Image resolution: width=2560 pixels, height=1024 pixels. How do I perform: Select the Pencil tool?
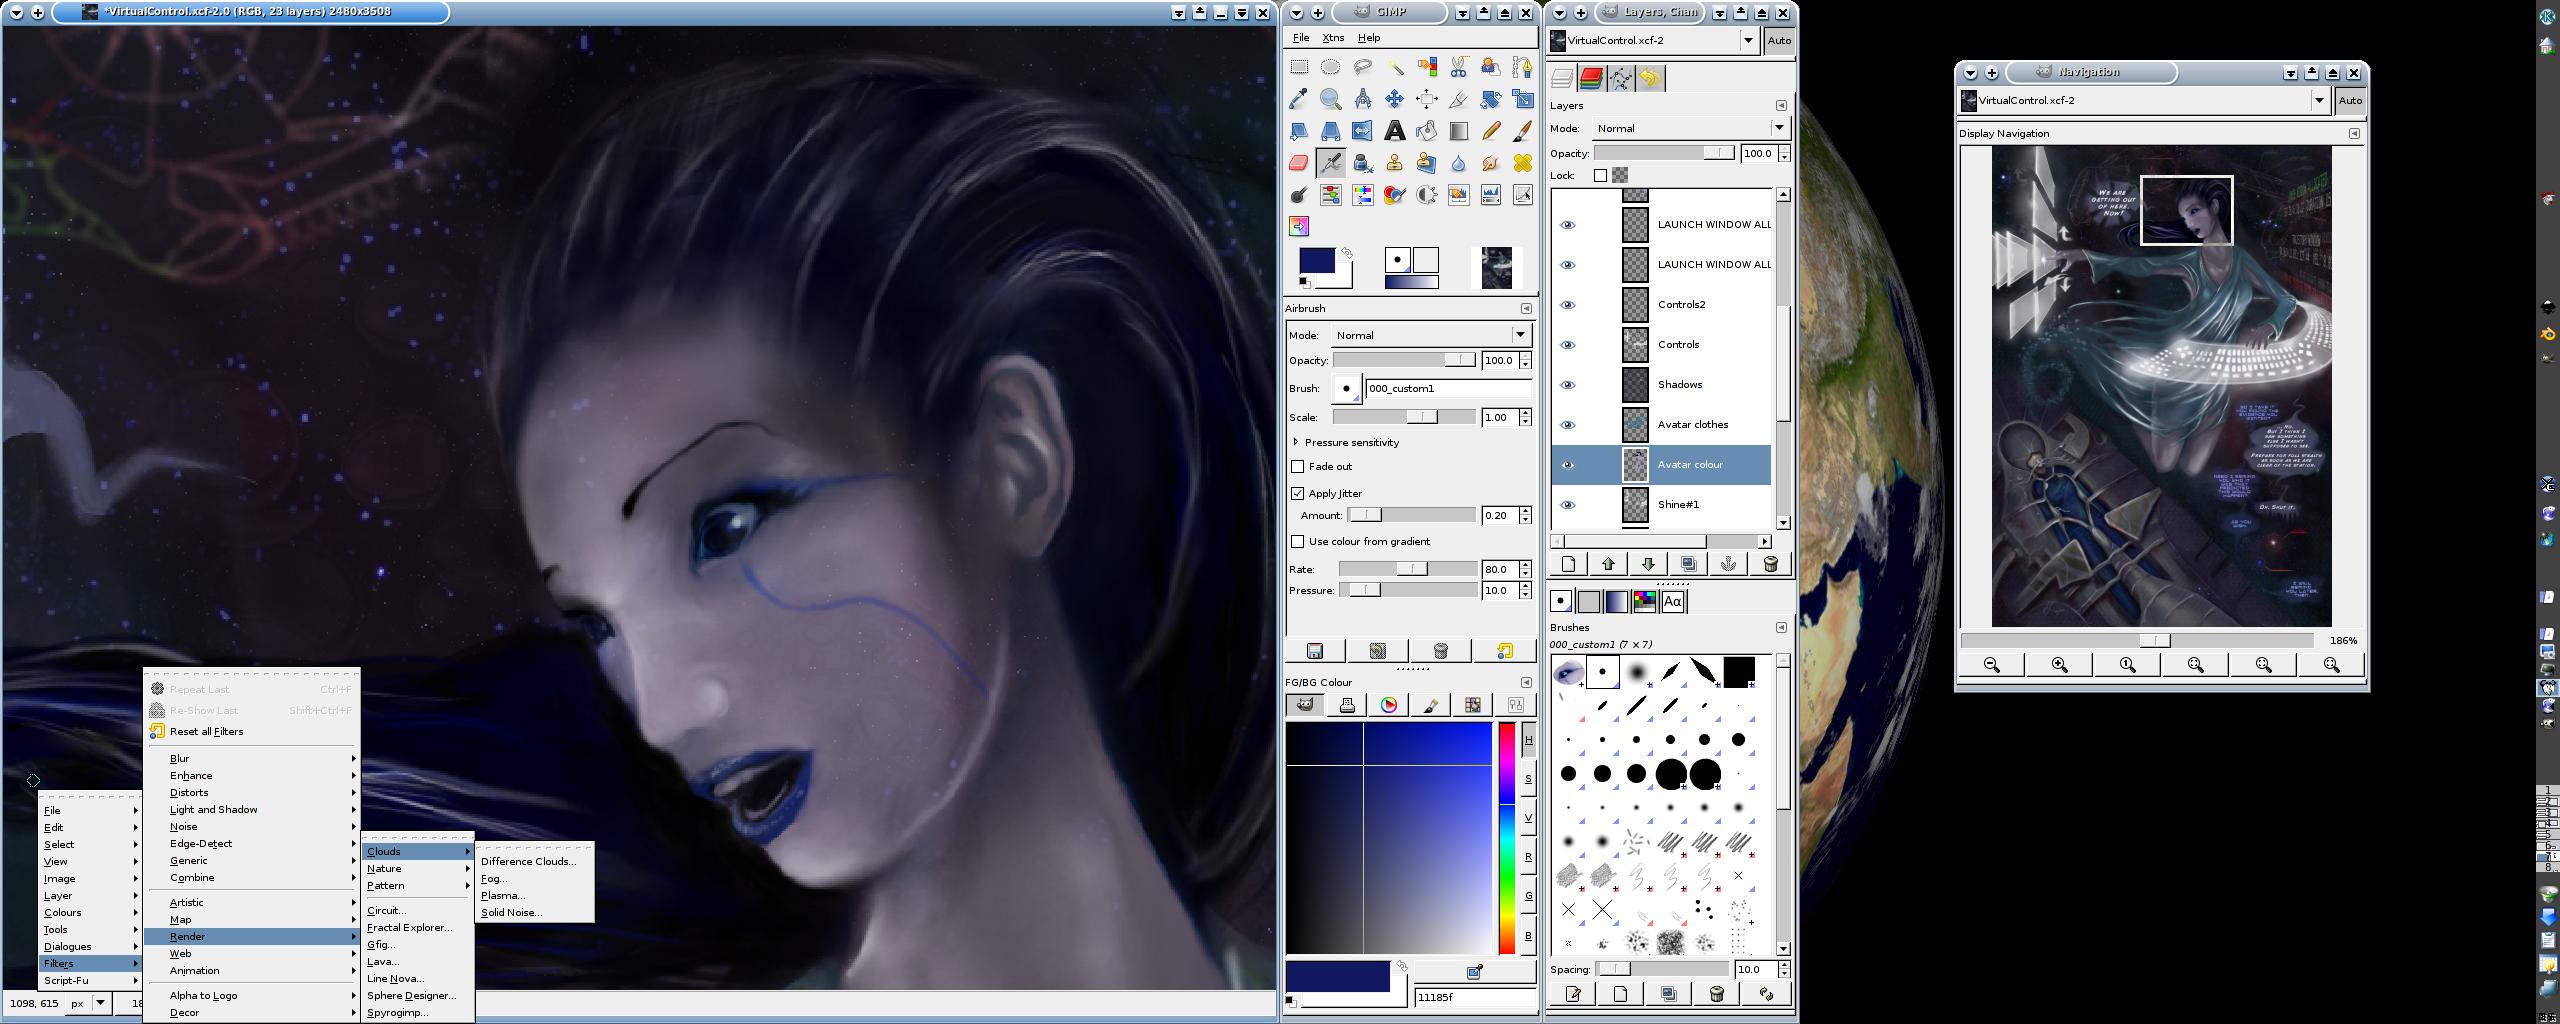click(1490, 131)
